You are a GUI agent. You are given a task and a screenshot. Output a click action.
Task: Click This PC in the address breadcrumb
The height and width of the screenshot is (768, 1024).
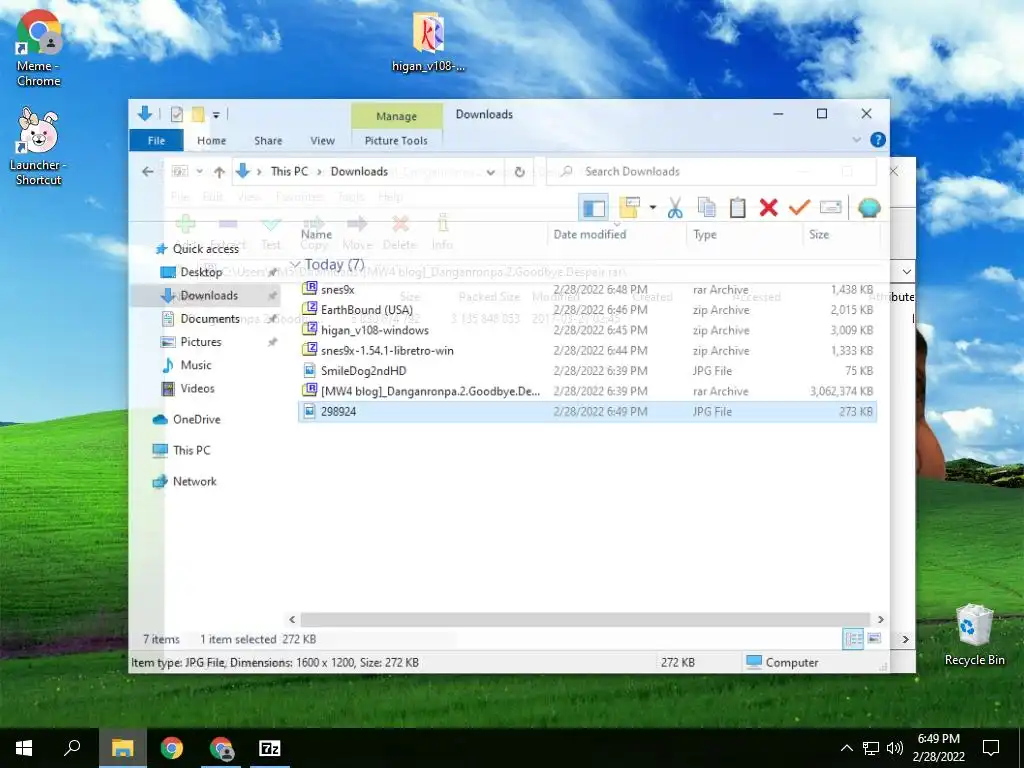coord(289,172)
